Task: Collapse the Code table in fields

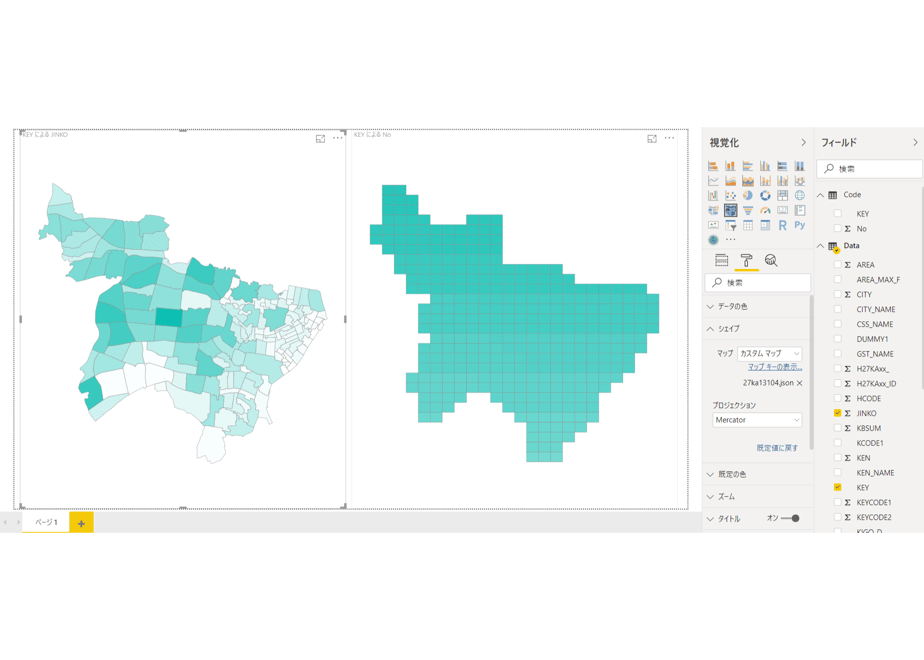Action: point(820,195)
